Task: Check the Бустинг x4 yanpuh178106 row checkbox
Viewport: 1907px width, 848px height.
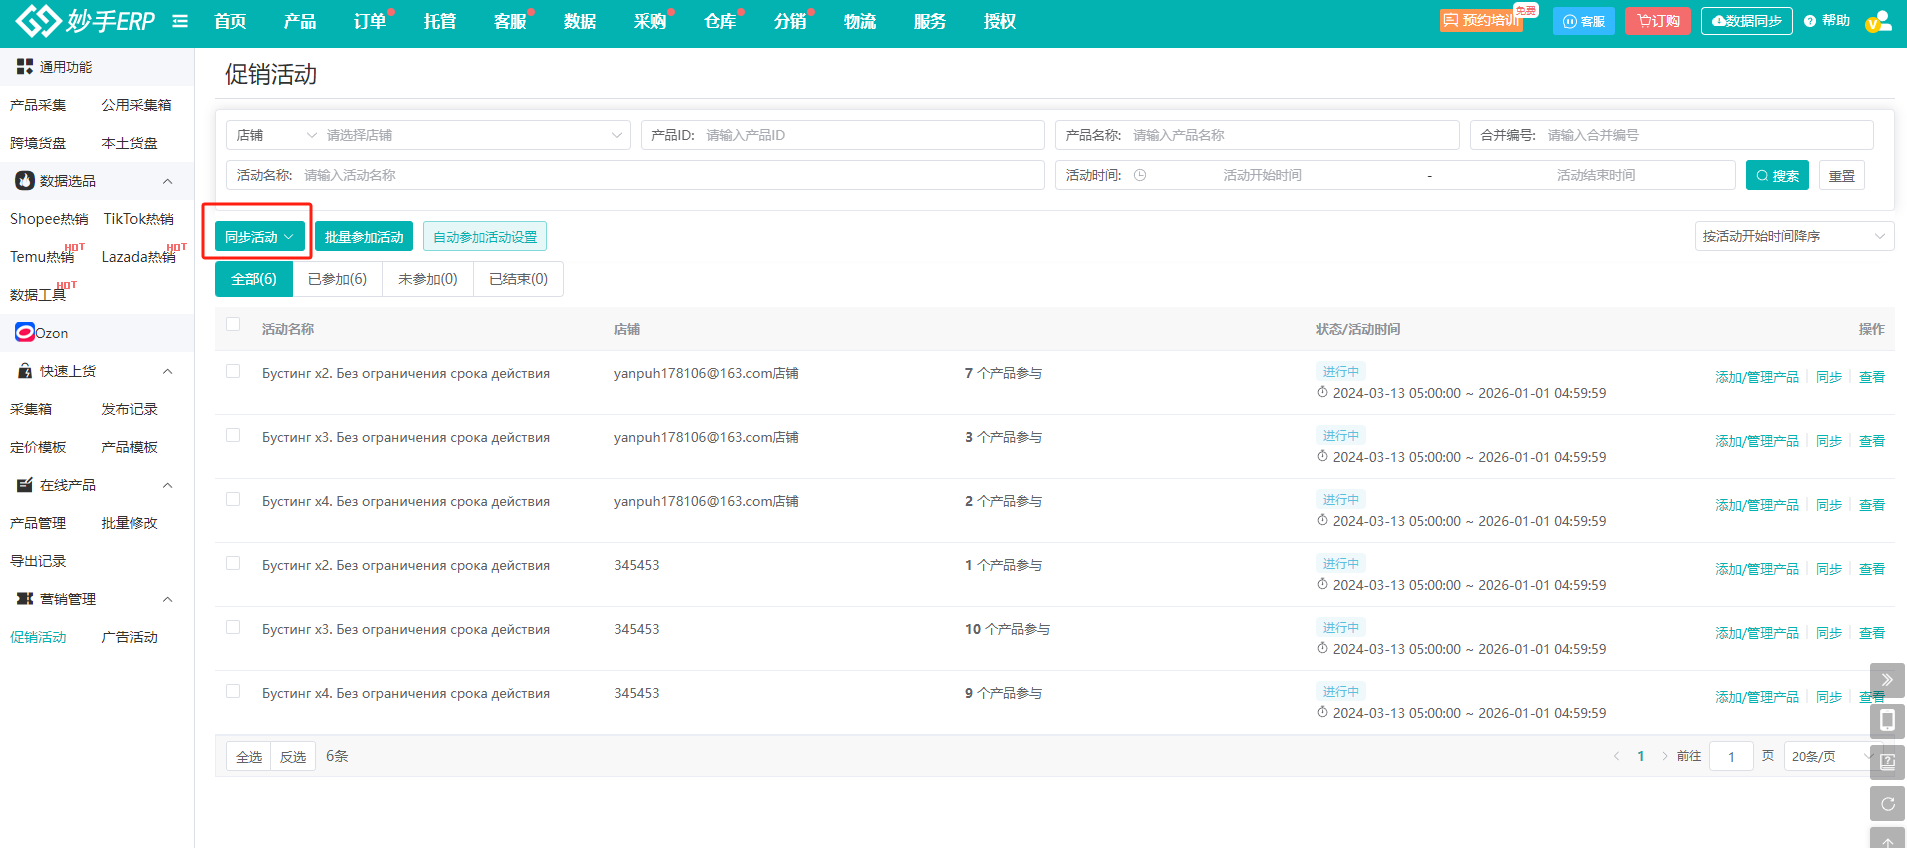Action: [x=233, y=499]
